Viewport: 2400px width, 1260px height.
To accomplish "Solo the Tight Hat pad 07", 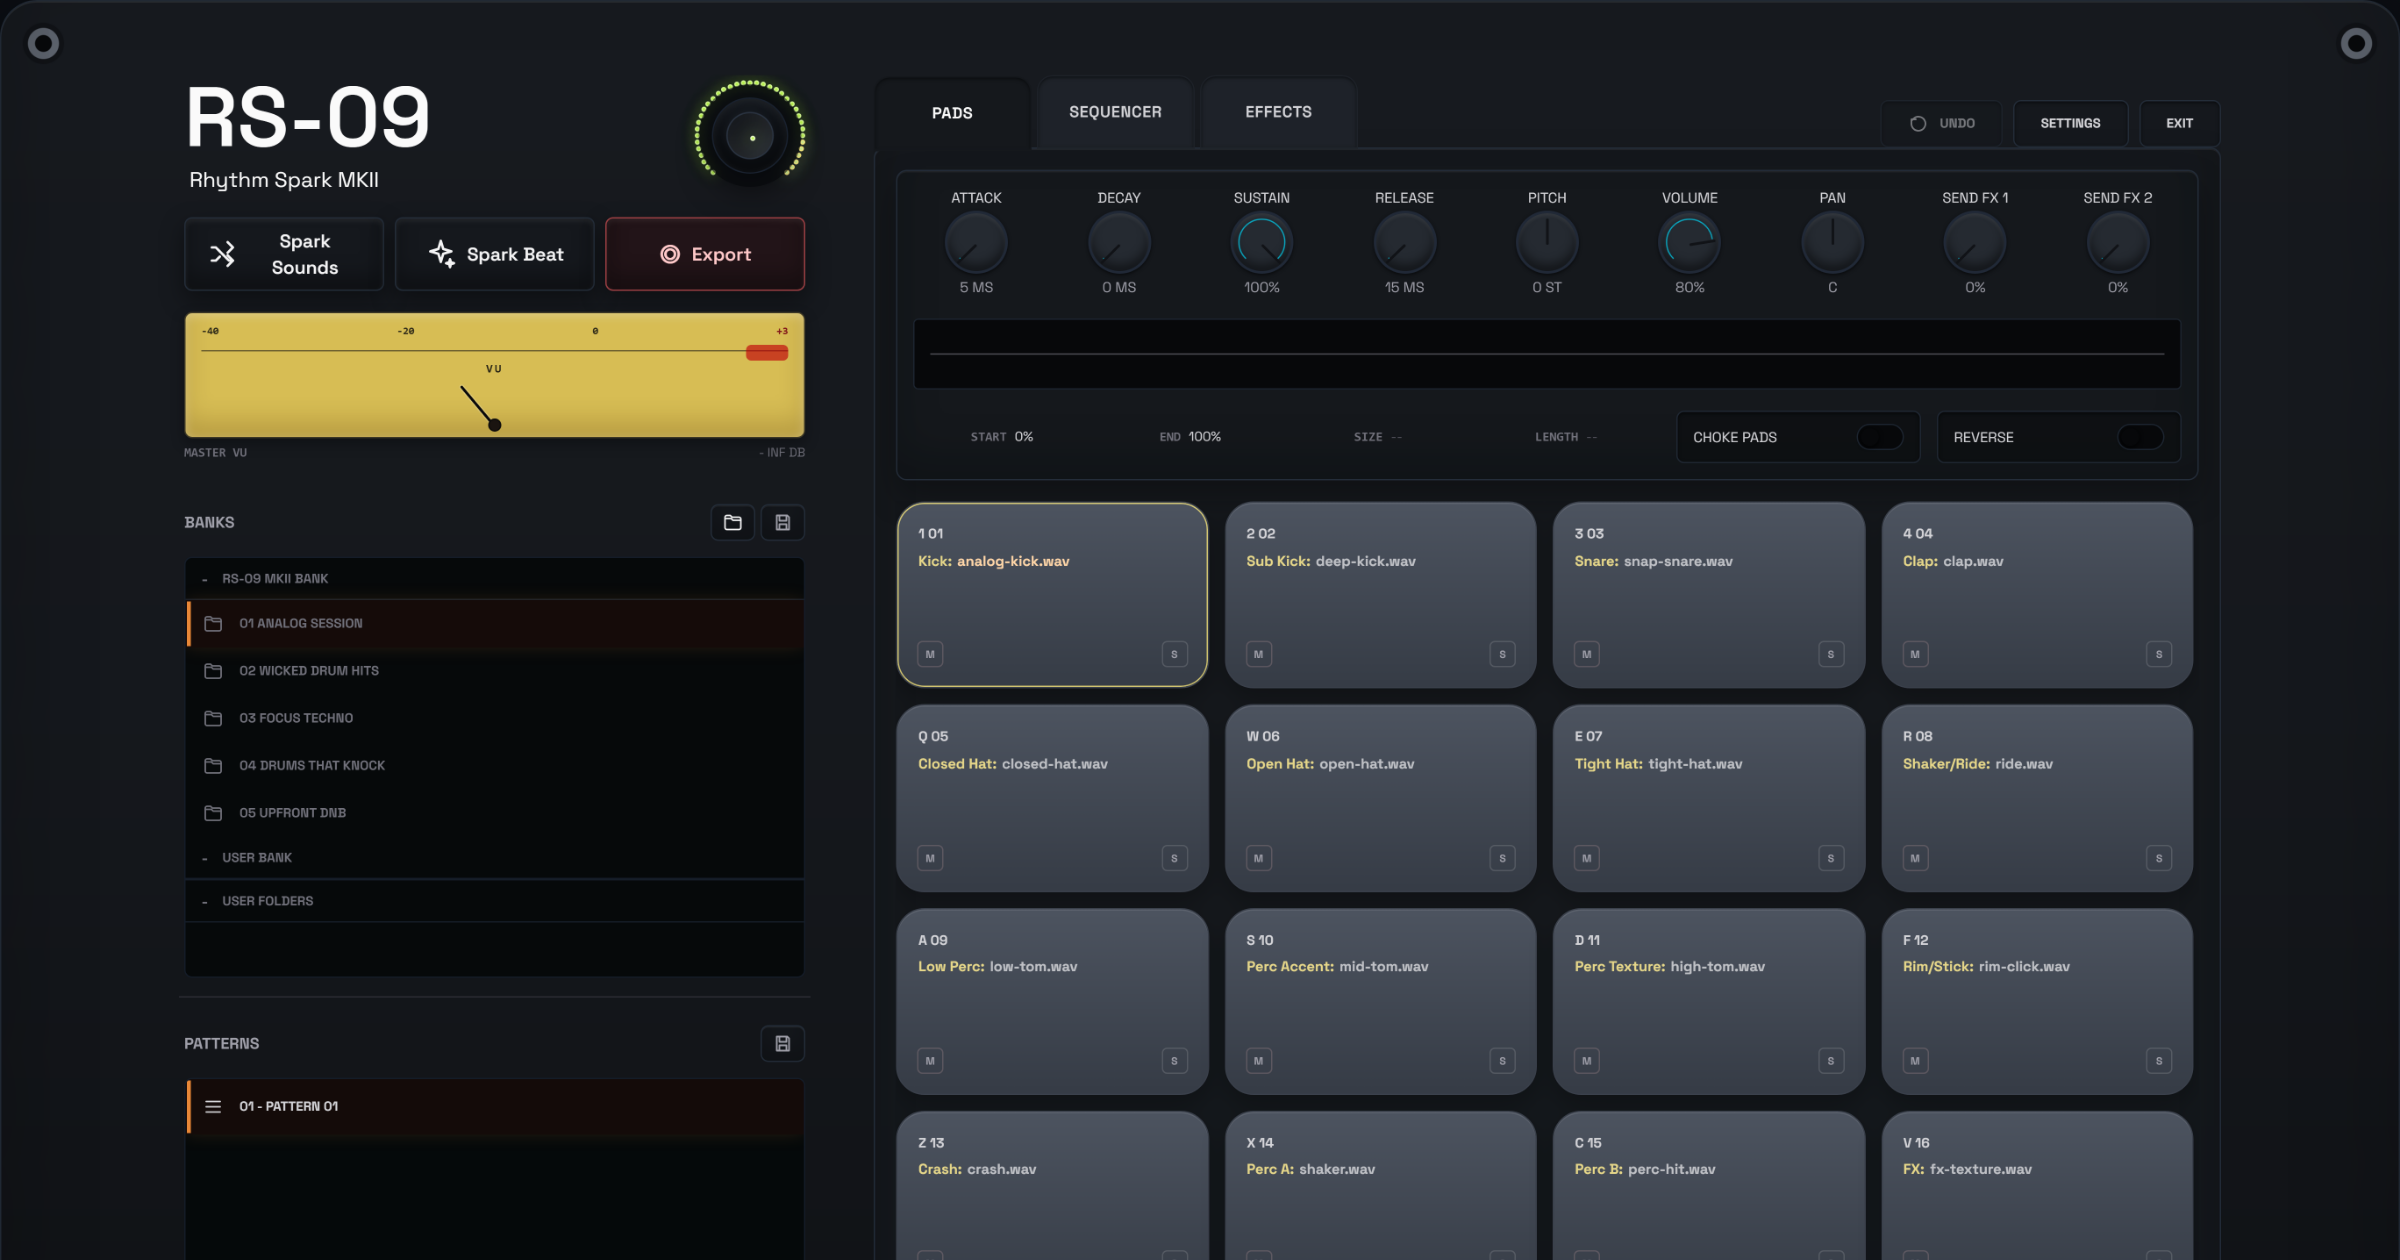I will [1831, 858].
